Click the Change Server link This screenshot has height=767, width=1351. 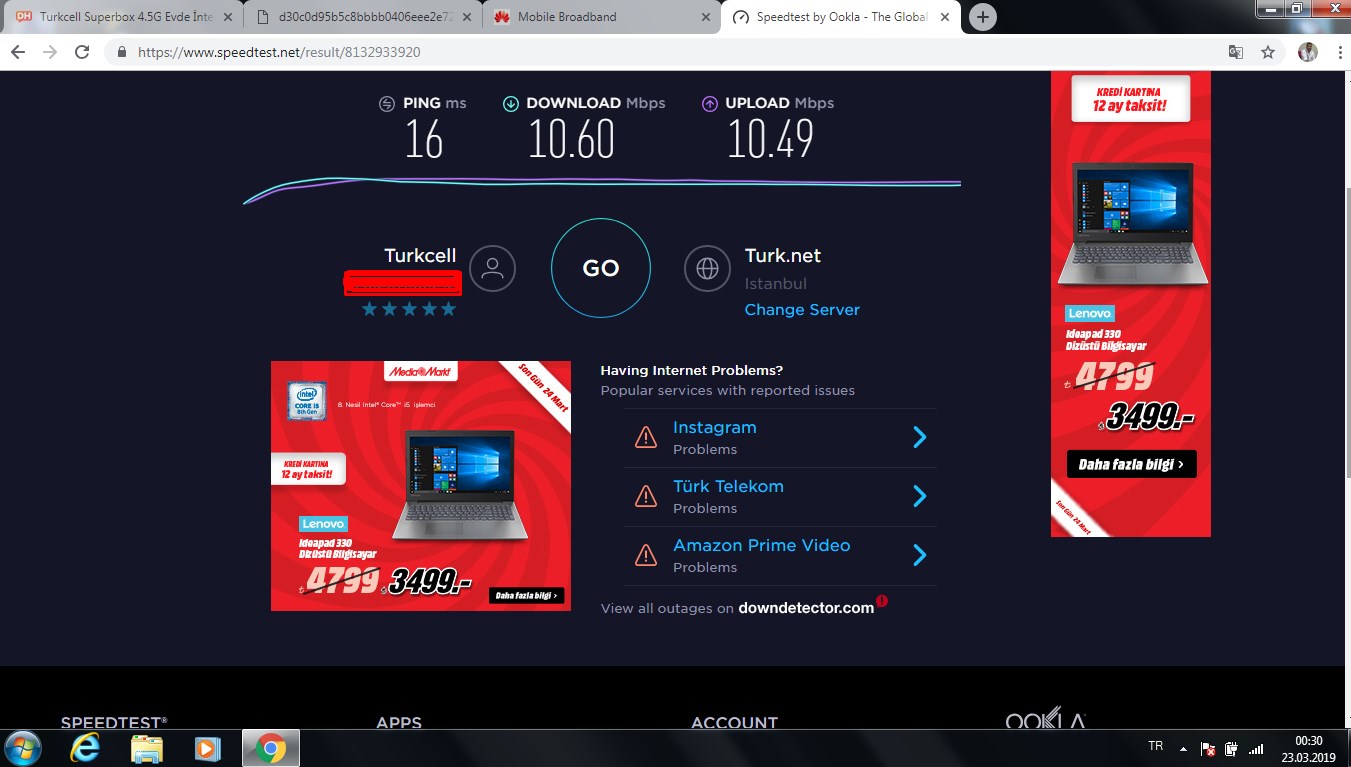pyautogui.click(x=802, y=310)
